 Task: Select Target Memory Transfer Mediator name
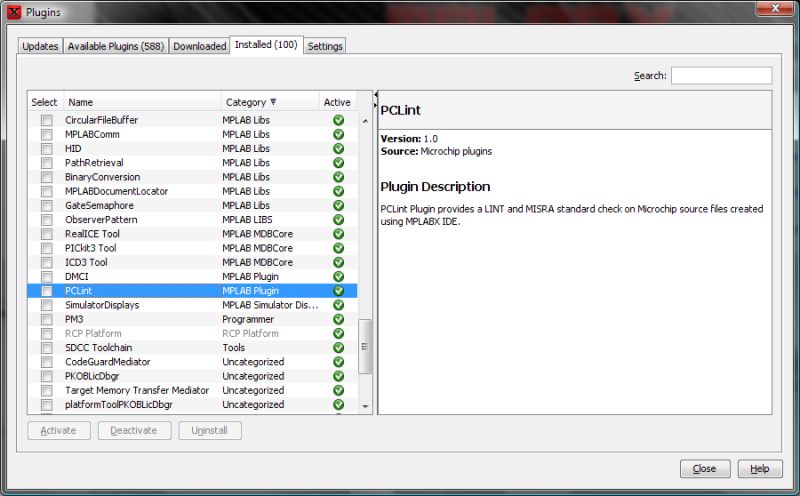click(137, 390)
